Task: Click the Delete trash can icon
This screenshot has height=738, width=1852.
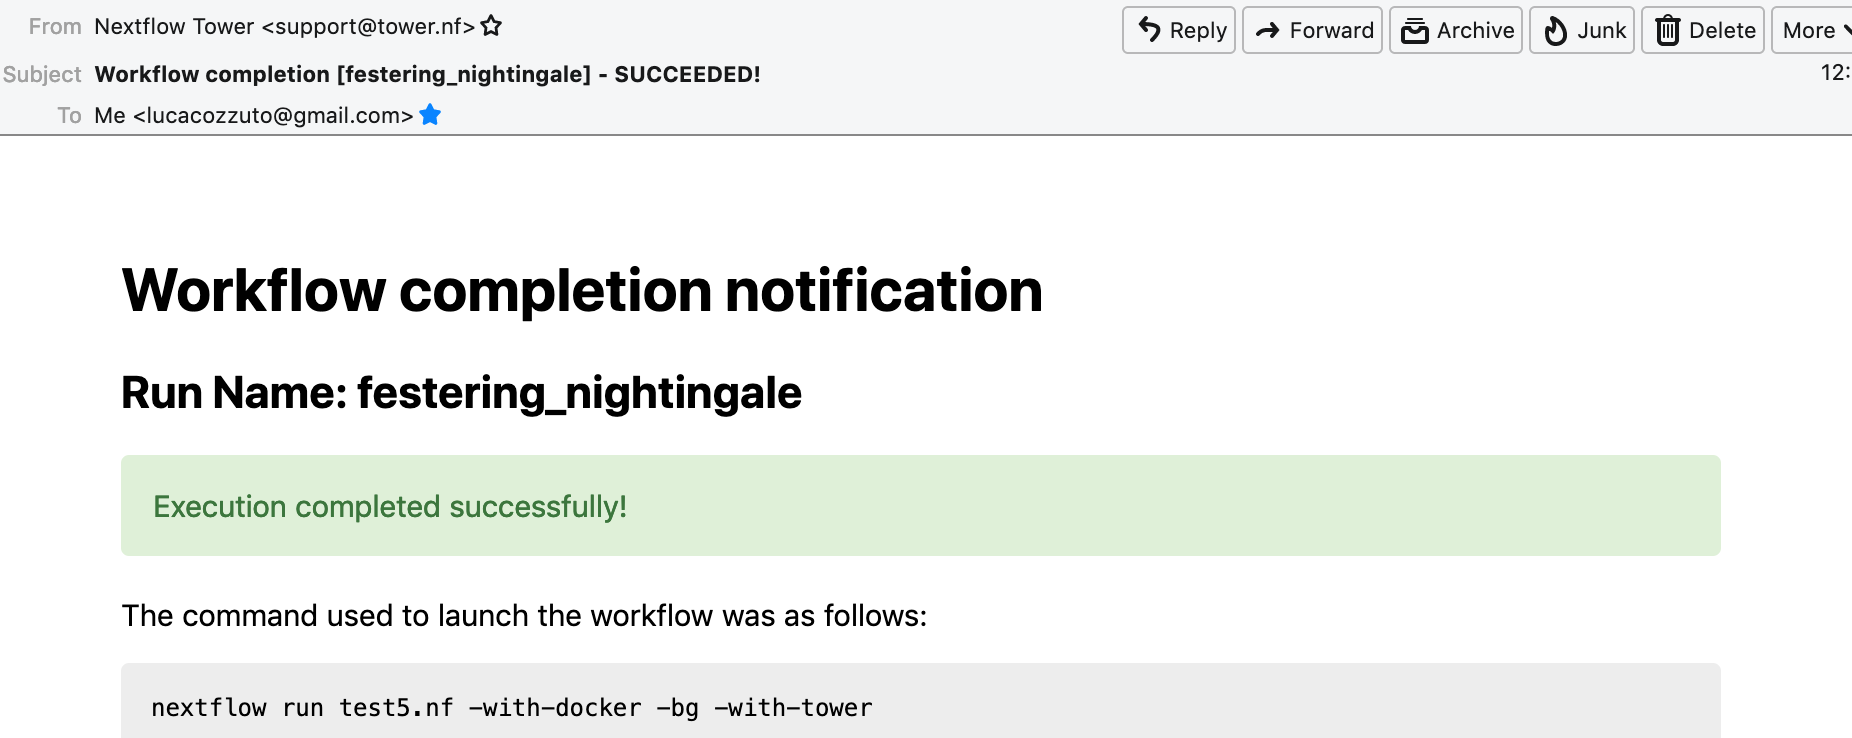Action: coord(1667,31)
